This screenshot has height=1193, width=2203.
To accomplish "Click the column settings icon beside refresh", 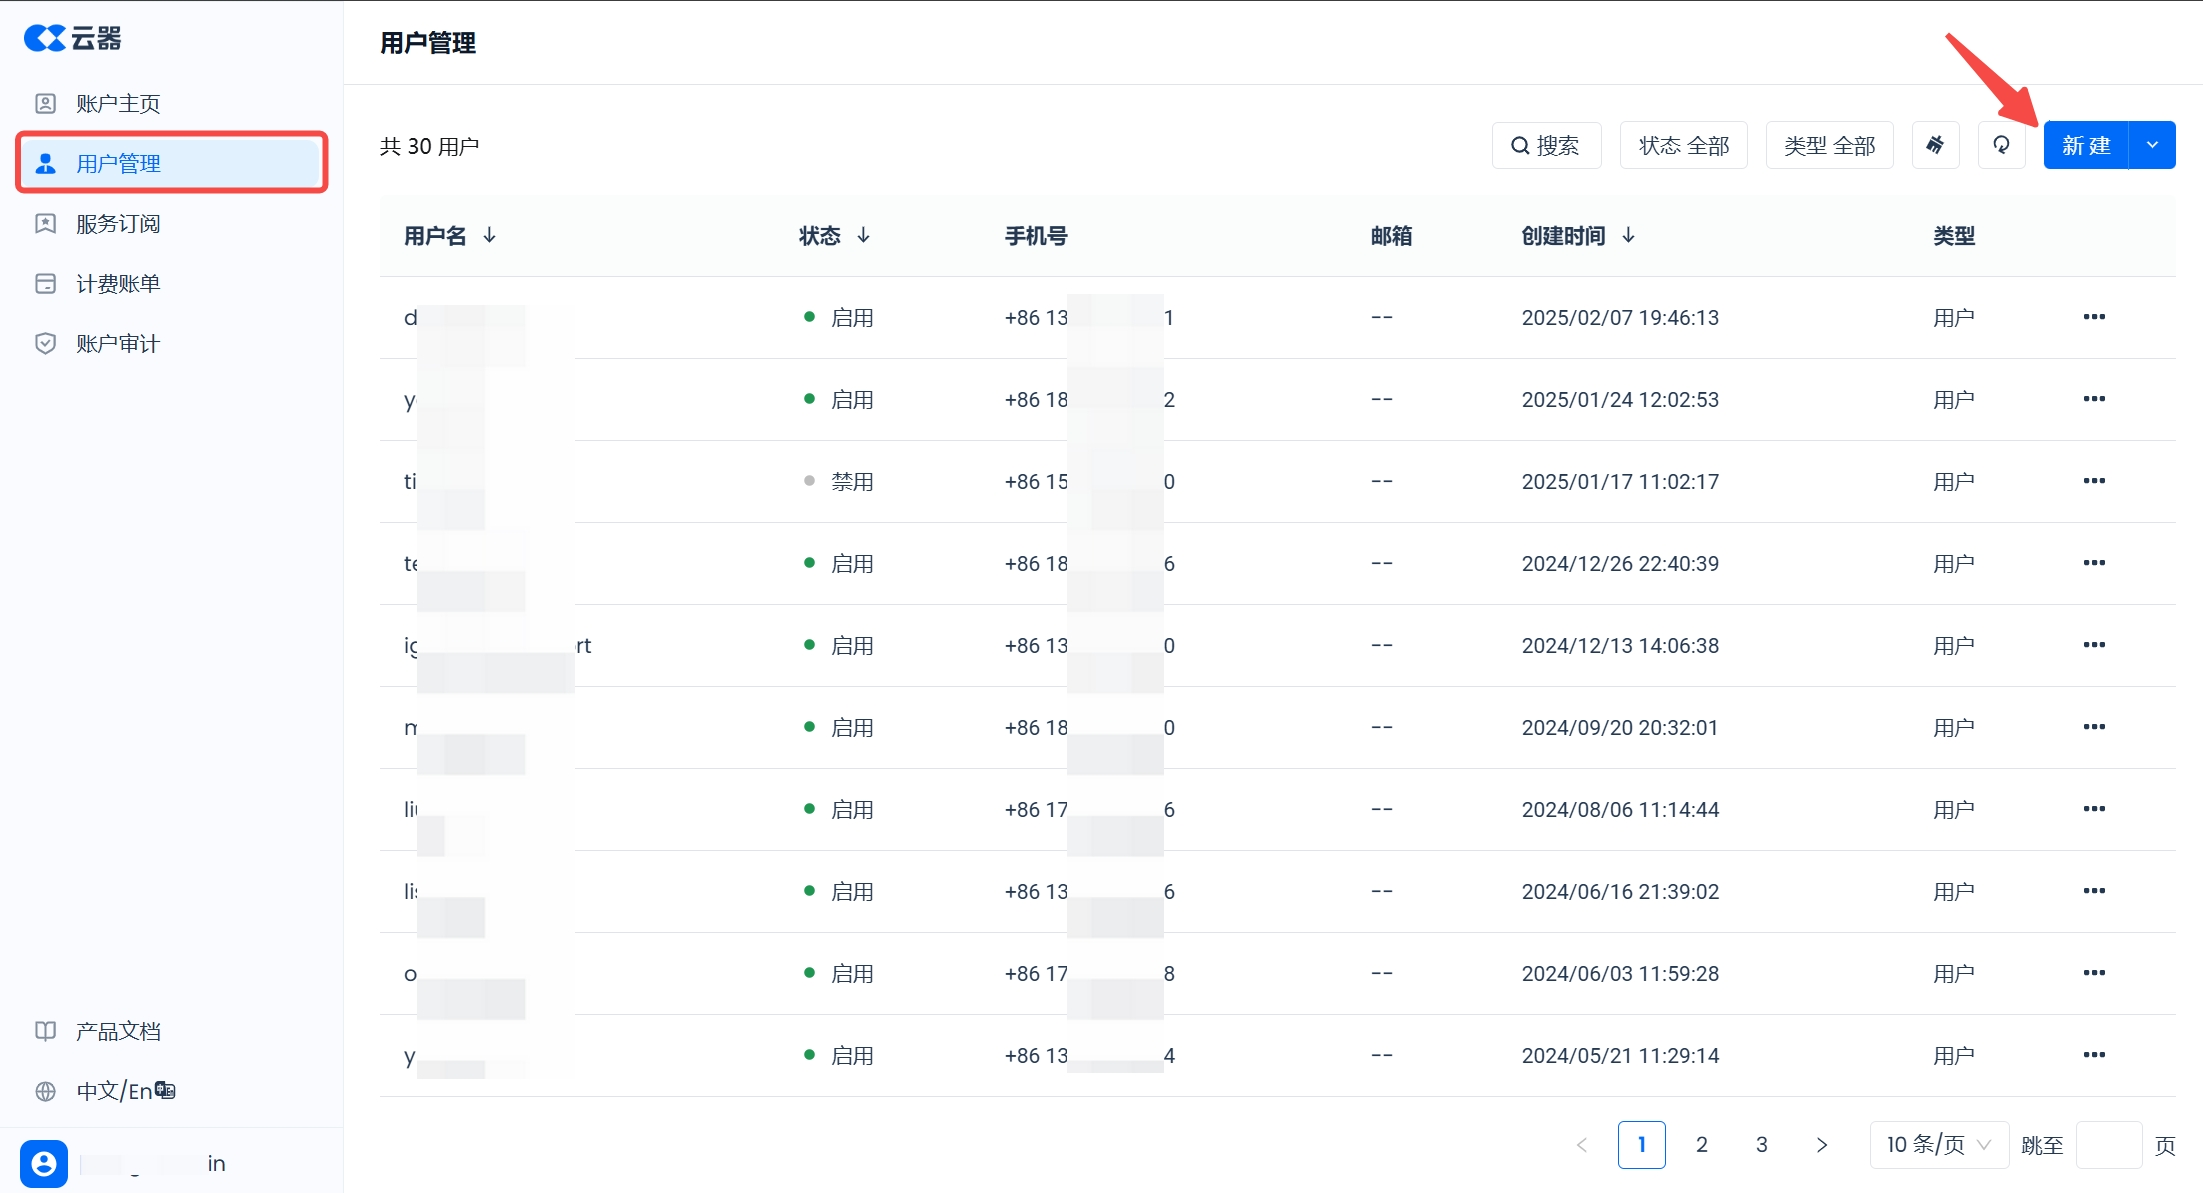I will click(1935, 146).
